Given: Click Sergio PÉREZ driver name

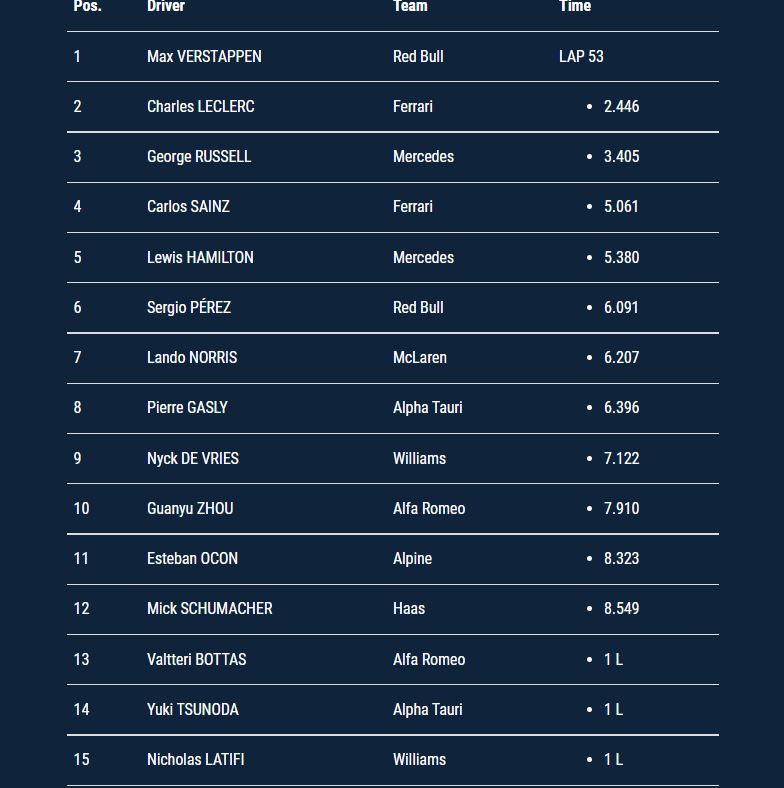Looking at the screenshot, I should point(189,307).
